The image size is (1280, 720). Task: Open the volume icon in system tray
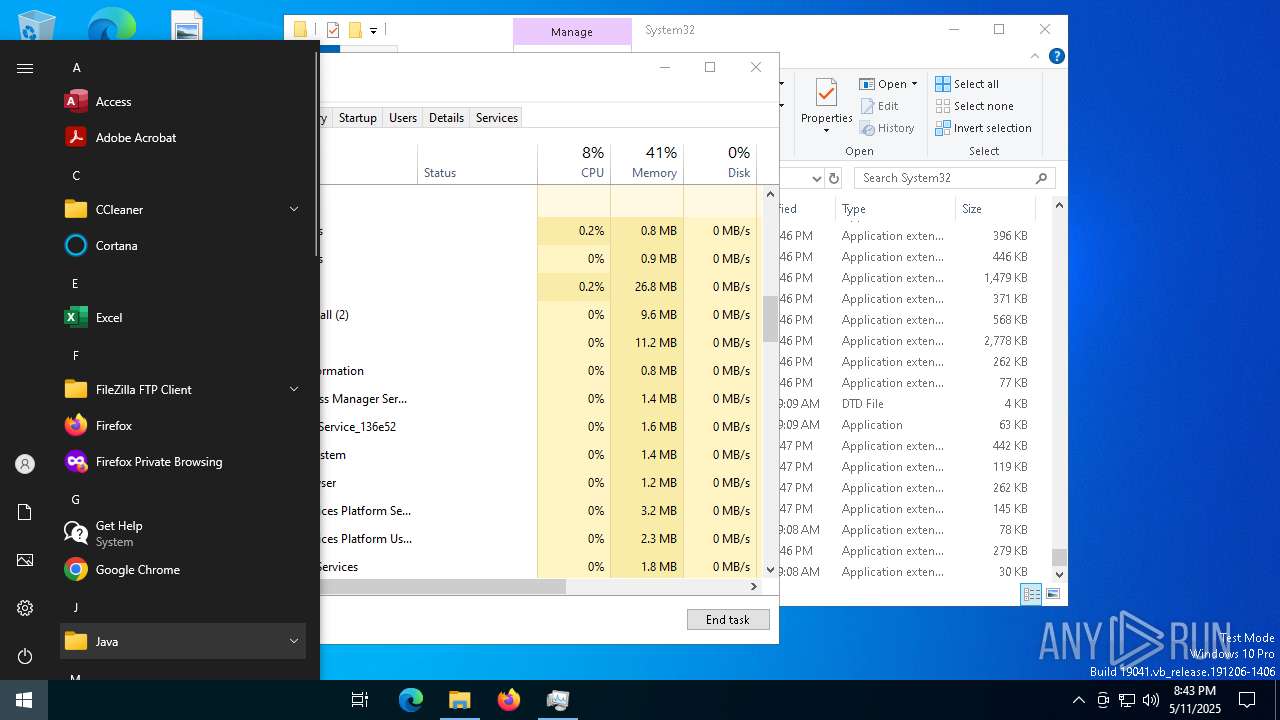1150,700
